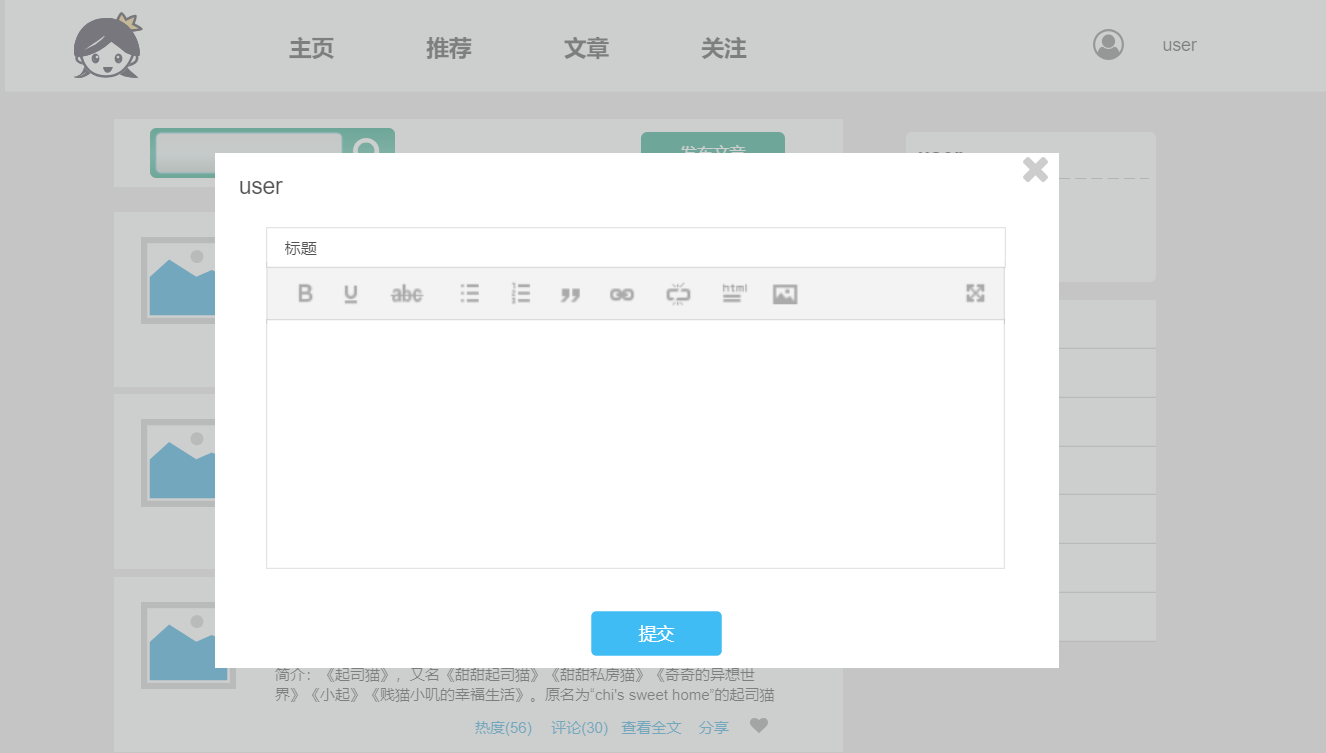1326x753 pixels.
Task: Click the 标题 title input field
Action: click(635, 247)
